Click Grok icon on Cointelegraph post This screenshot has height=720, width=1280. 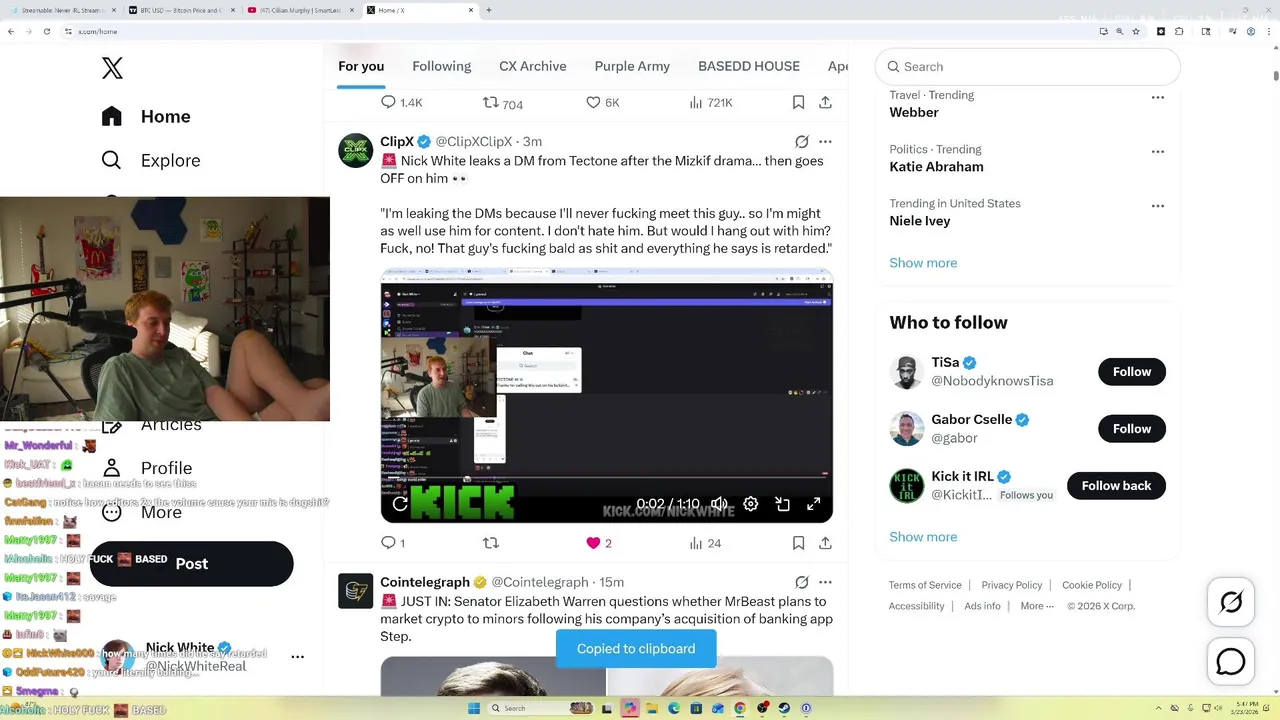pos(801,582)
